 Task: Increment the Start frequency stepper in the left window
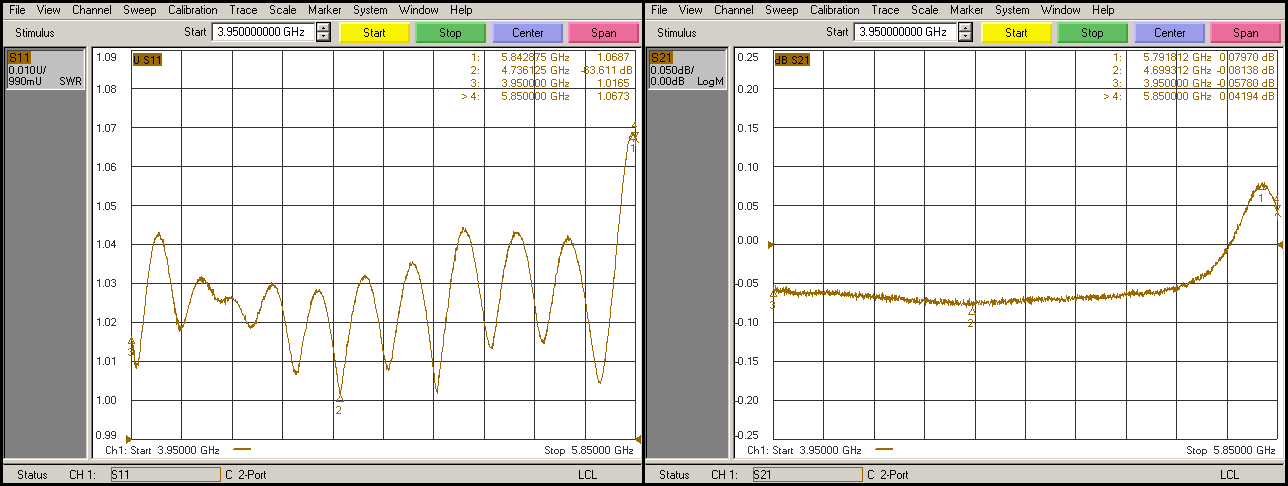click(323, 27)
